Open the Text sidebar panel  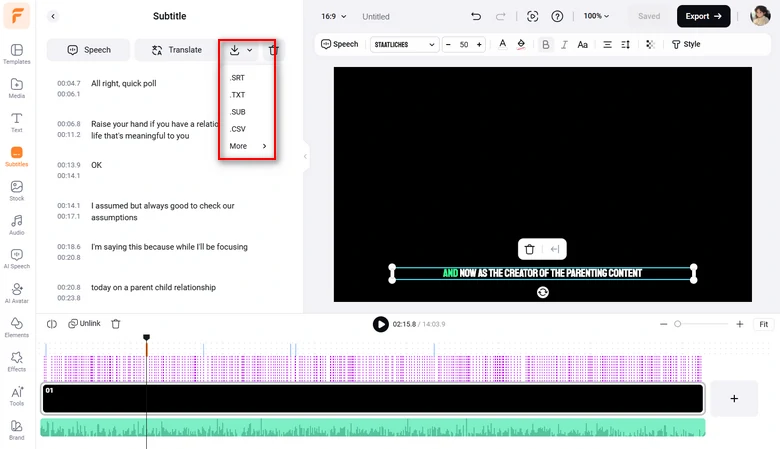[x=17, y=122]
